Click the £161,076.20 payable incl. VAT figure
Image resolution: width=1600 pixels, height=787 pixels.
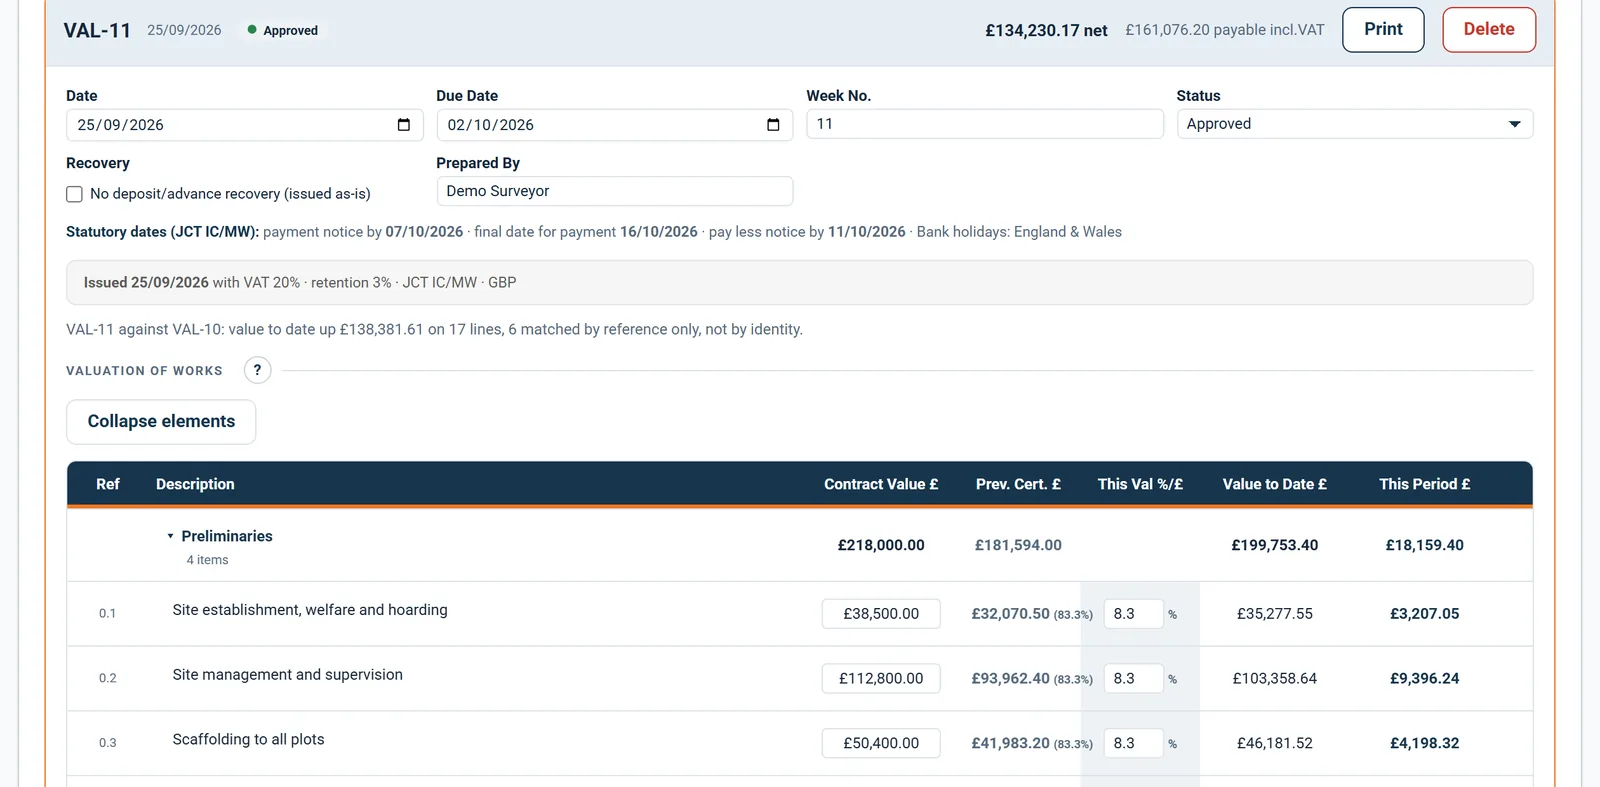[1225, 30]
